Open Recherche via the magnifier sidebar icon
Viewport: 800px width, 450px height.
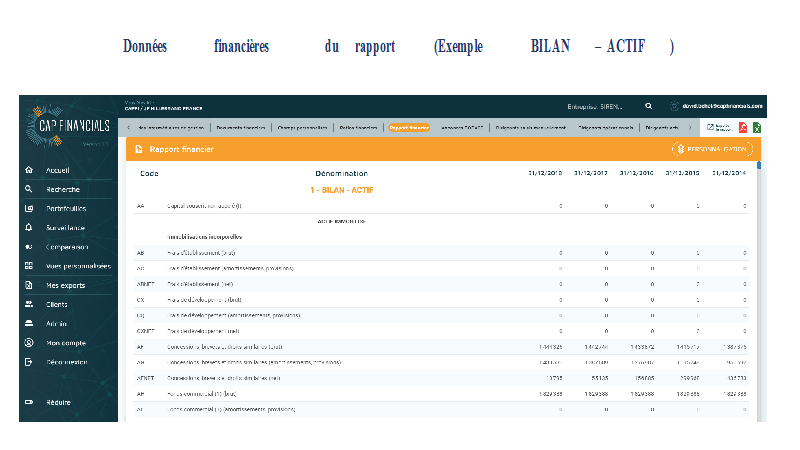tap(28, 189)
